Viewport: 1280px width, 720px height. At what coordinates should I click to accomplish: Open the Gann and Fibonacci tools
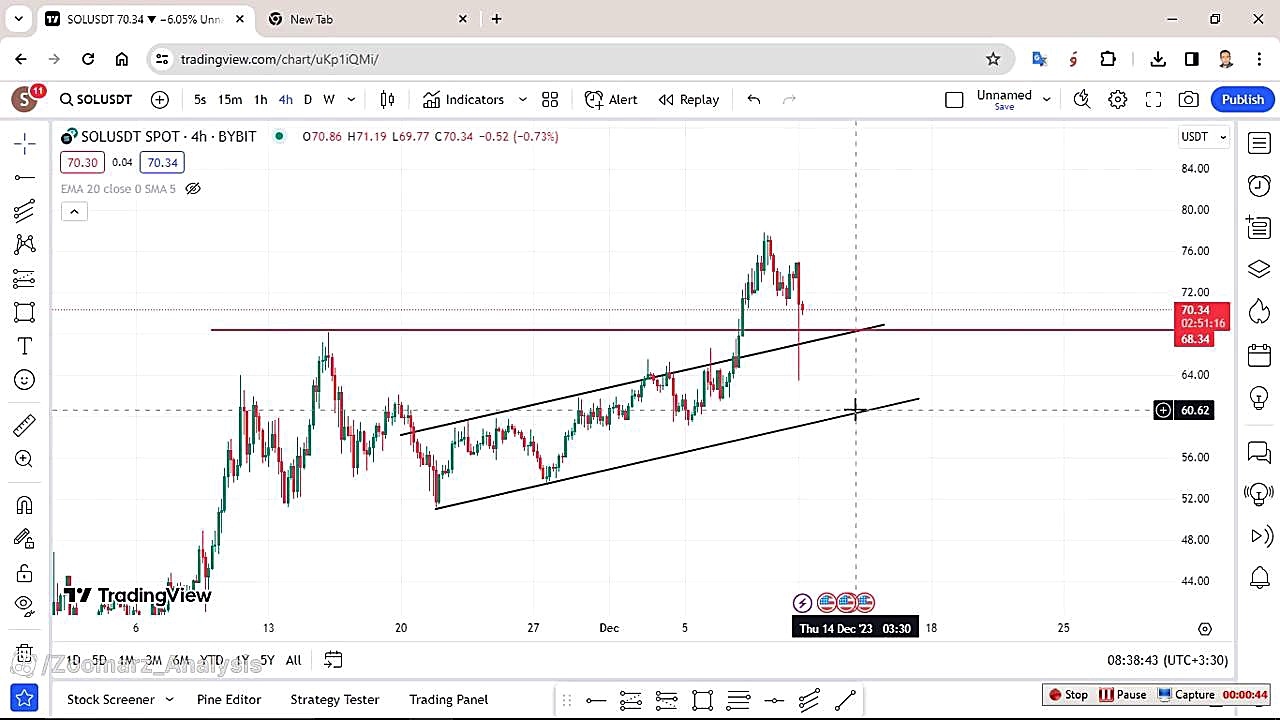25,211
